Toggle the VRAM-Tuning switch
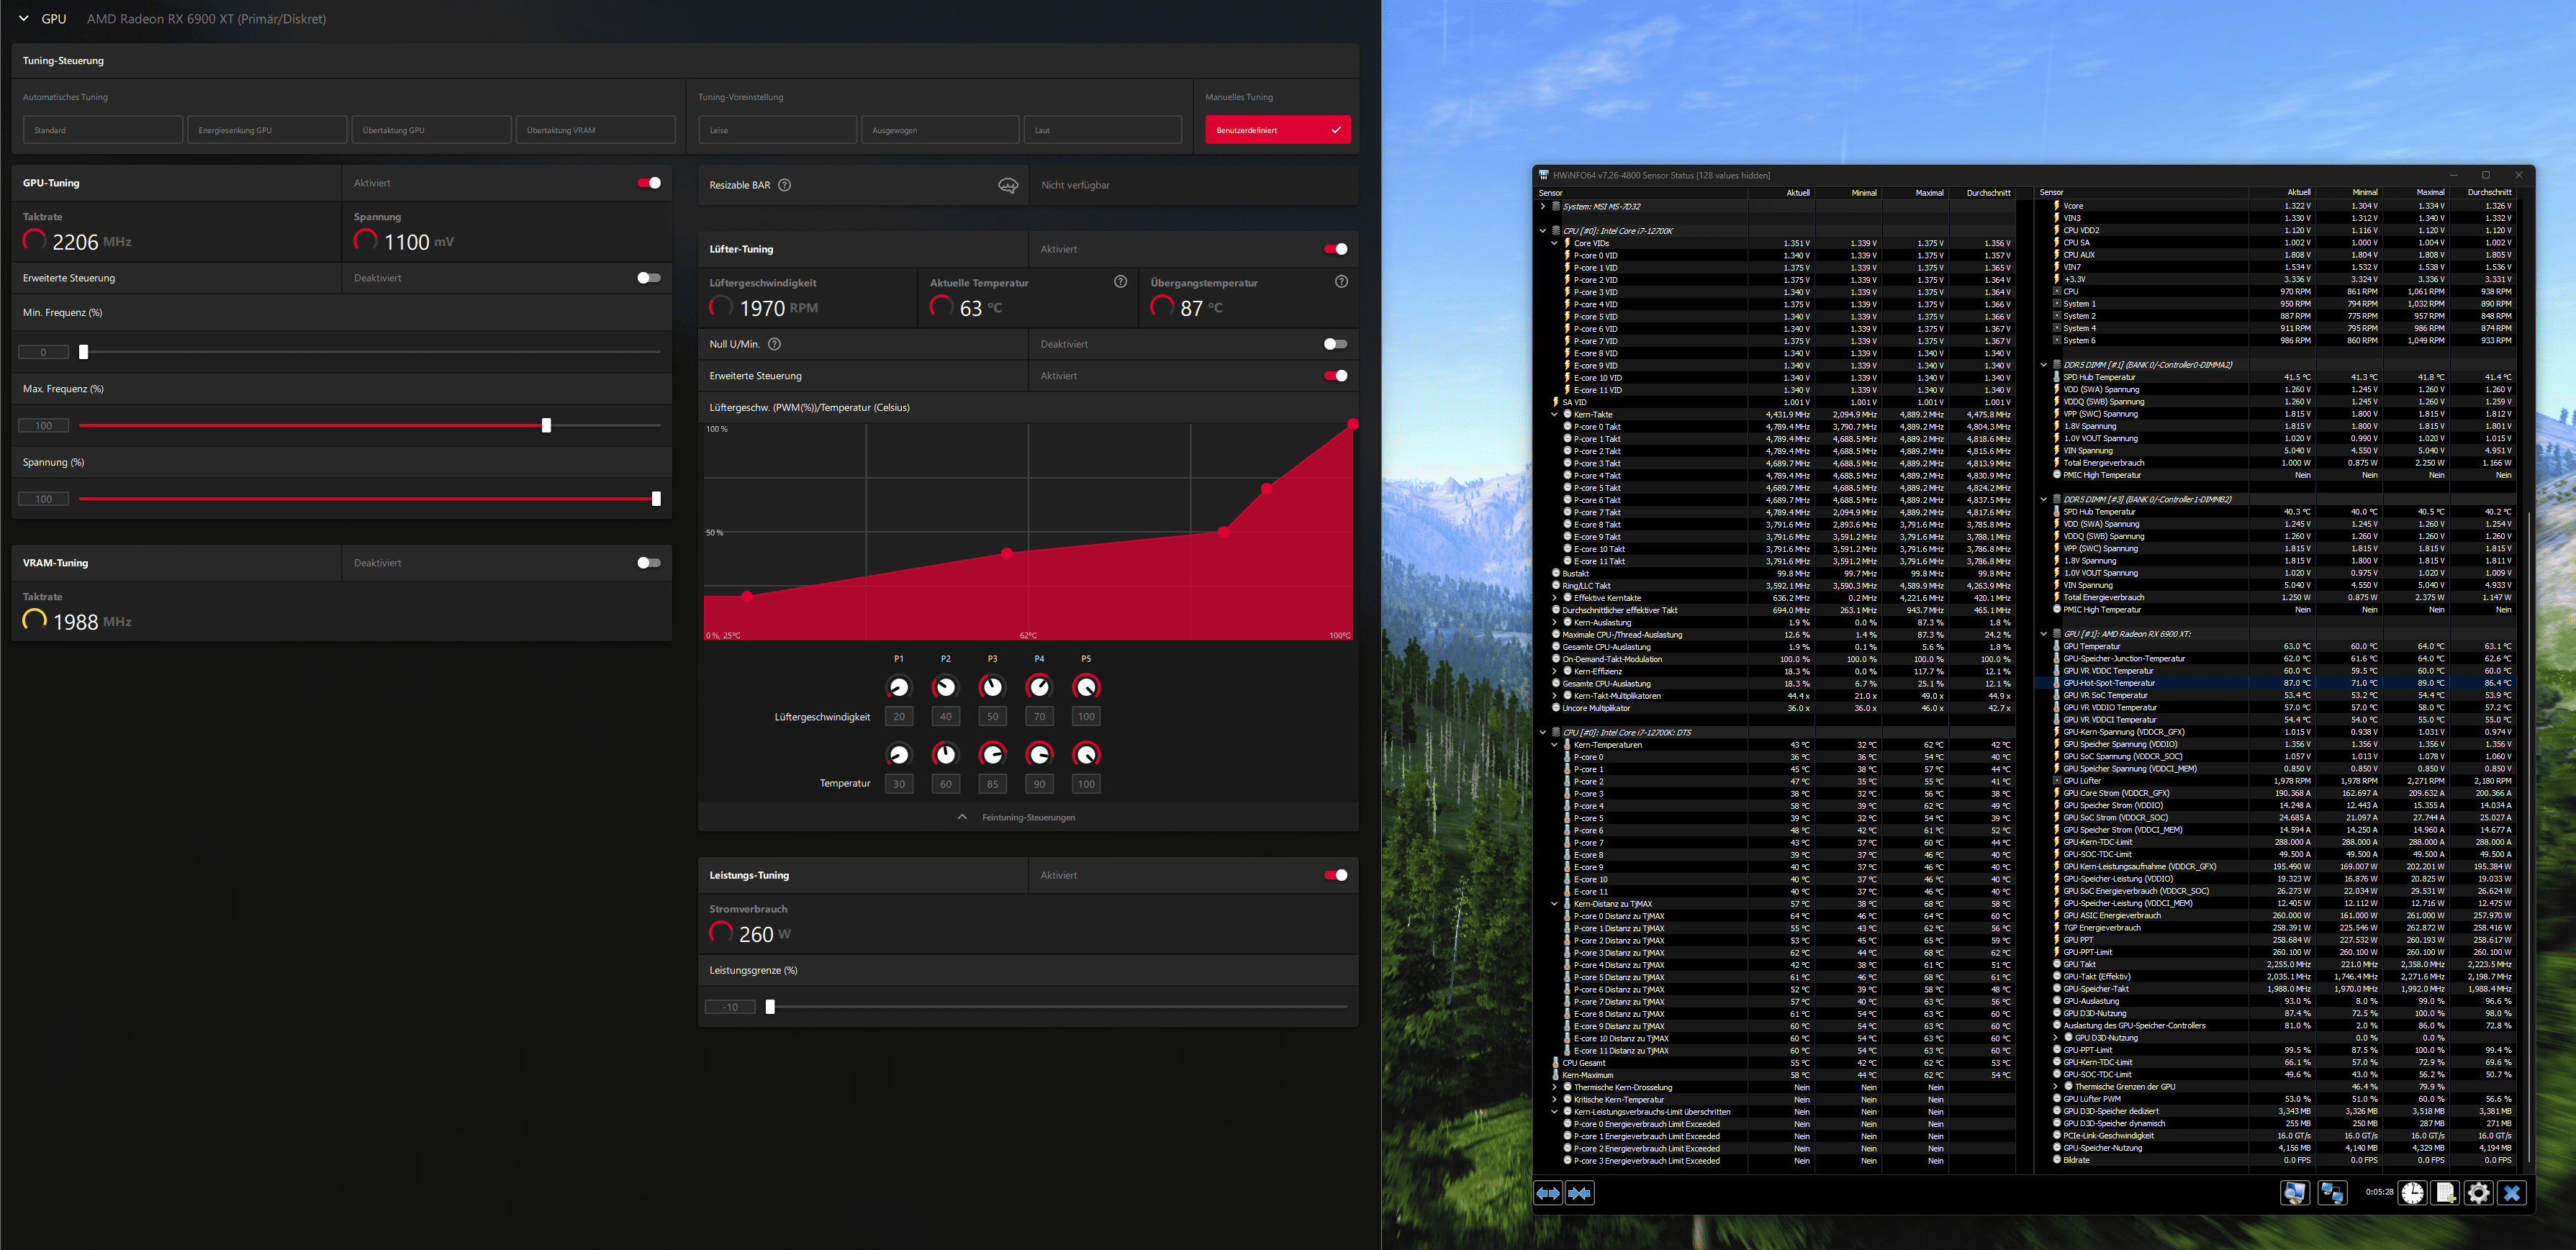 pyautogui.click(x=649, y=563)
